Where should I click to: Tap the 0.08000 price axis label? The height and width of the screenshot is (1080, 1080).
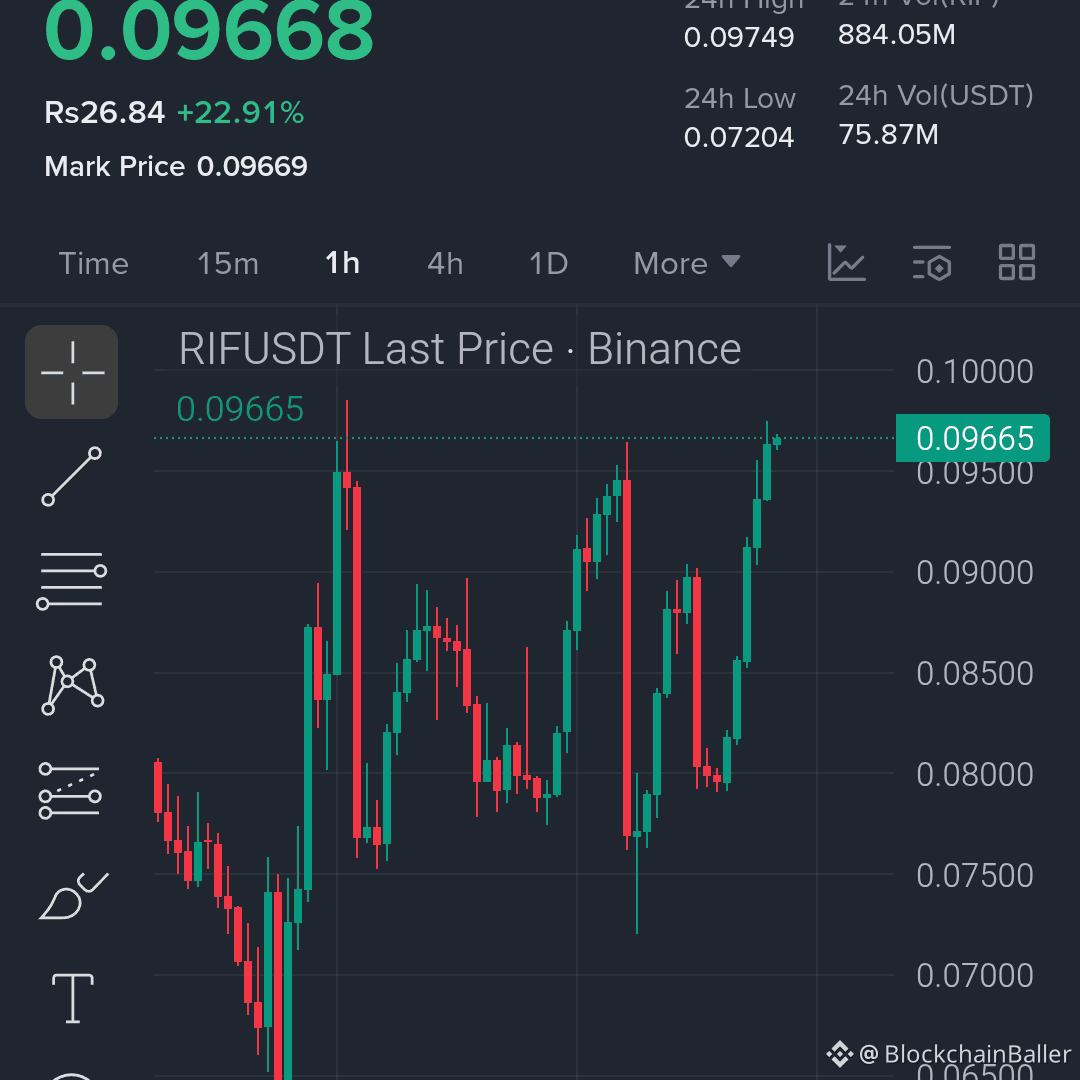coord(975,774)
